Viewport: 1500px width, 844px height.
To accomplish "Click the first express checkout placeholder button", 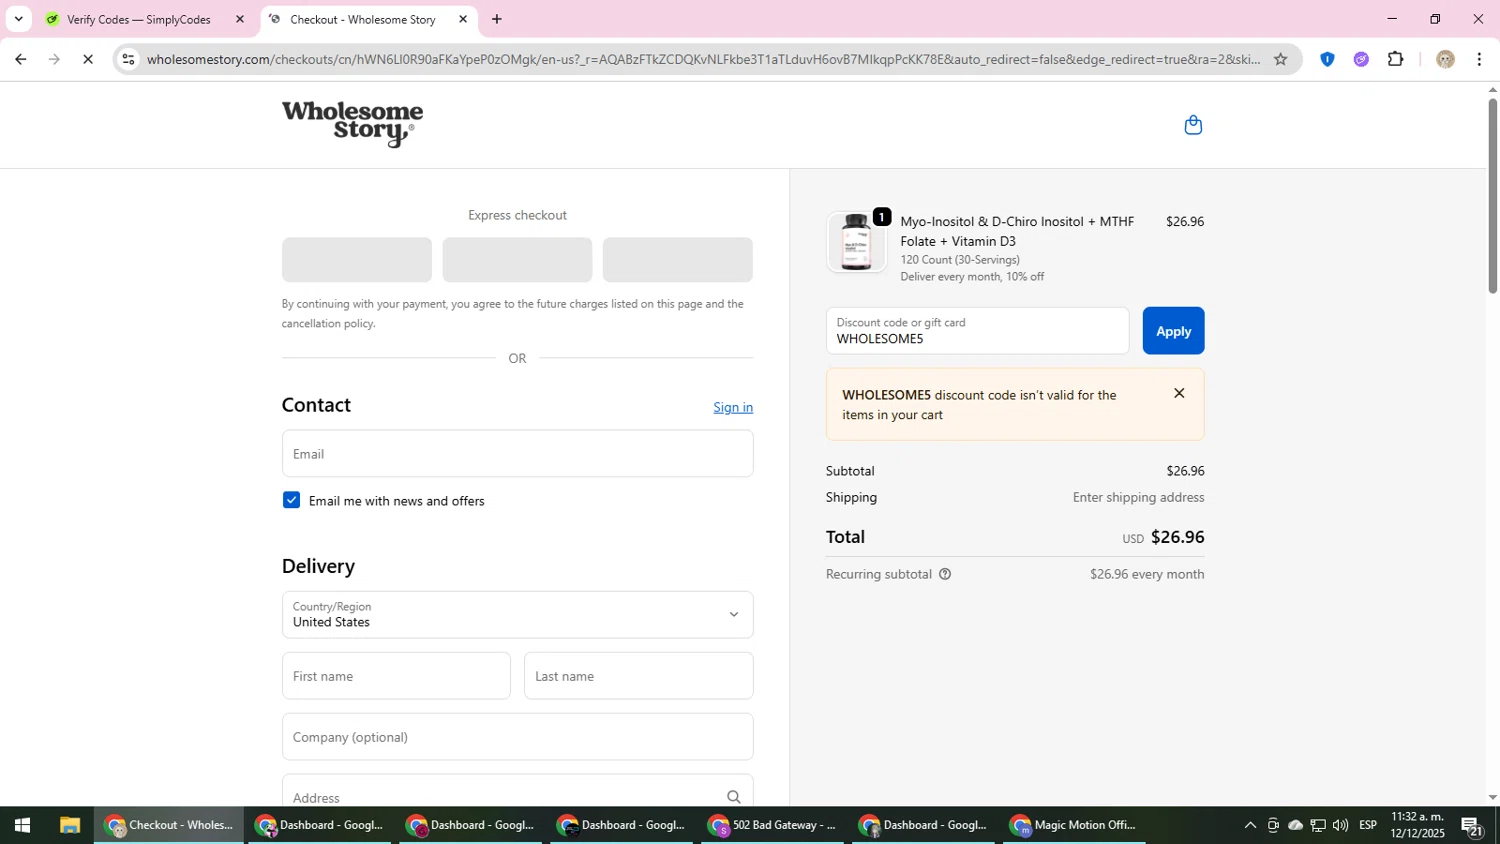I will coord(357,260).
